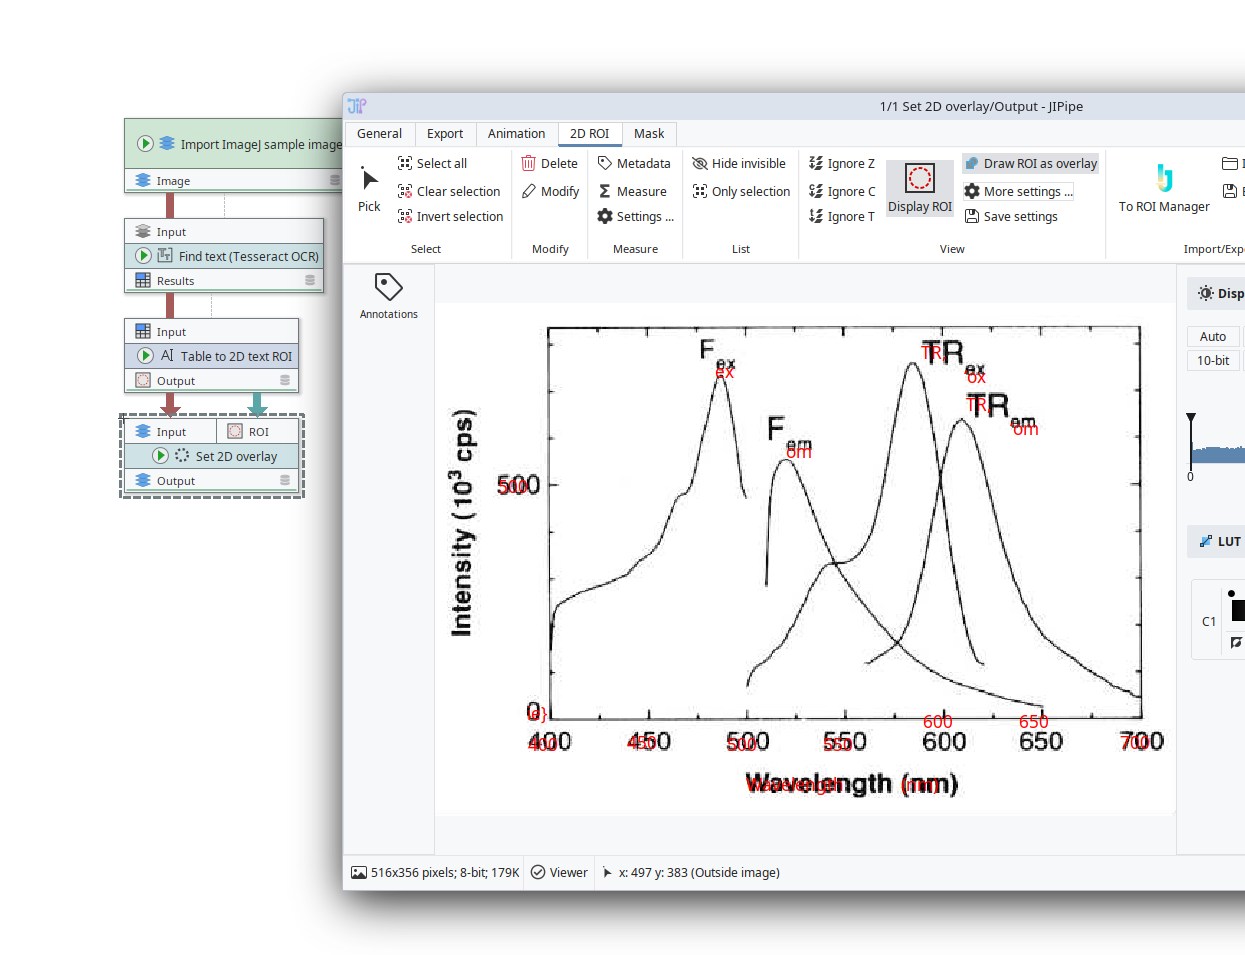Viewport: 1245px width, 955px height.
Task: Click the Measure sigma icon
Action: 605,191
